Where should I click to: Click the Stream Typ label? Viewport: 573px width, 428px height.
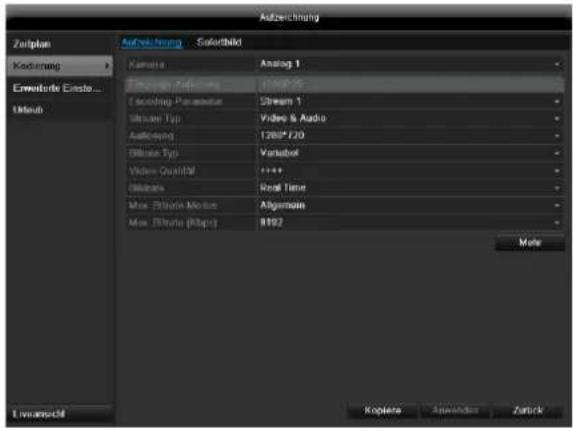click(154, 119)
